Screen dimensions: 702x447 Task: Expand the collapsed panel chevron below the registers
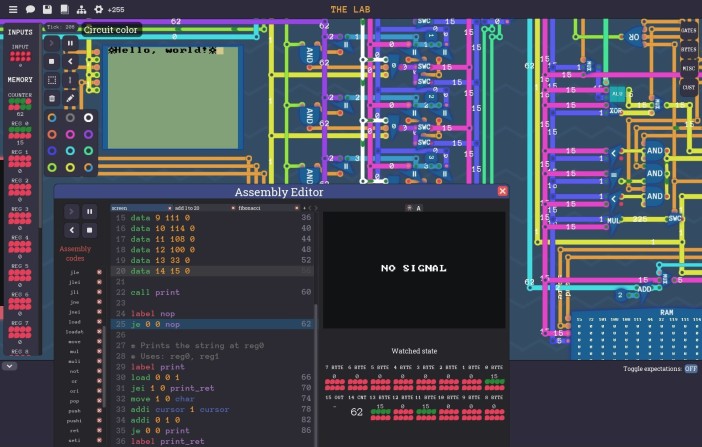9,366
